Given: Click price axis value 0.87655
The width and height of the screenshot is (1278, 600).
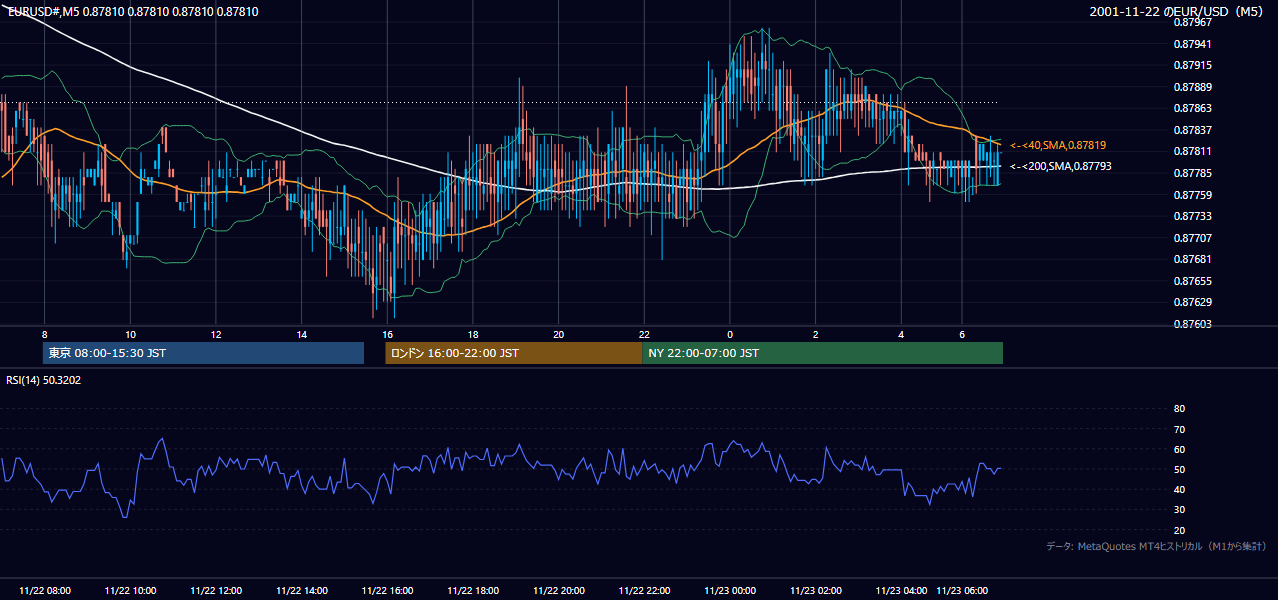Looking at the screenshot, I should click(x=1191, y=281).
